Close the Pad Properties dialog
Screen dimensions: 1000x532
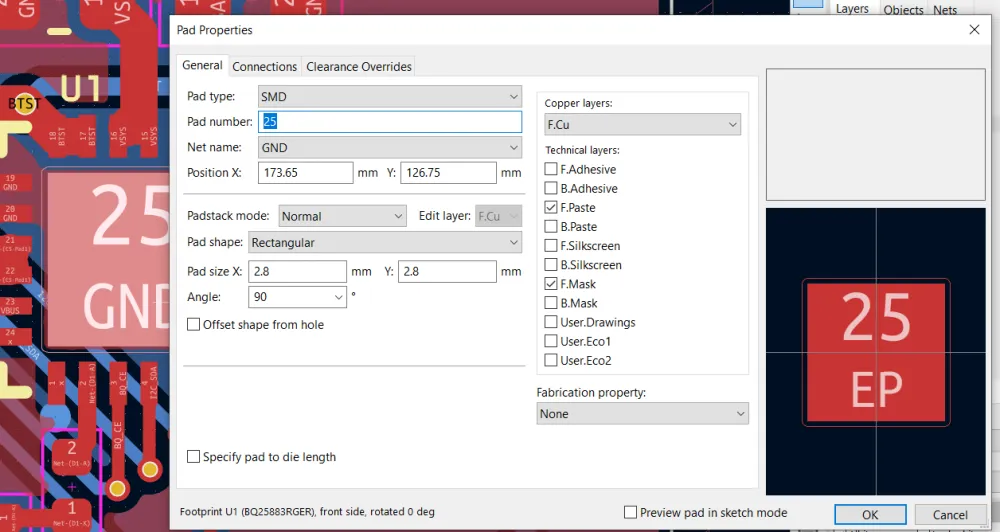pyautogui.click(x=974, y=30)
